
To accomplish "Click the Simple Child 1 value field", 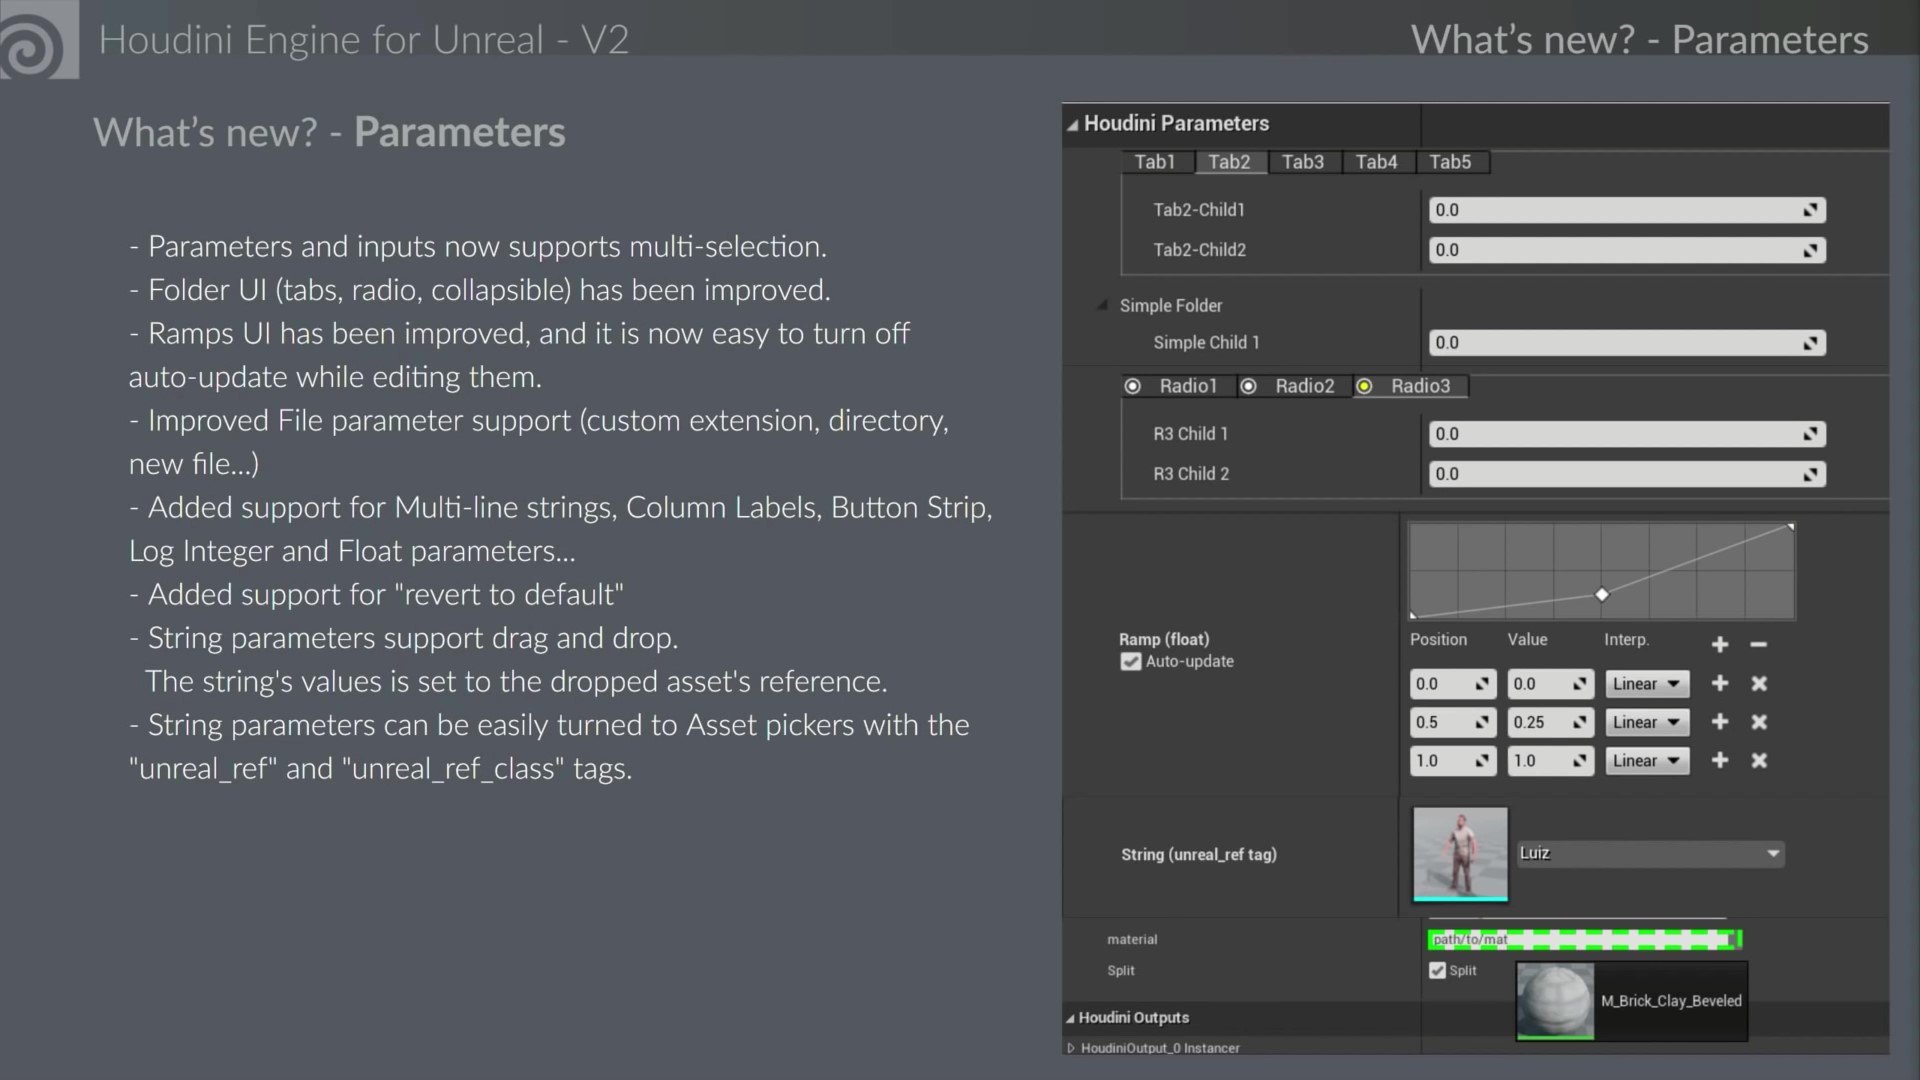I will (x=1627, y=343).
